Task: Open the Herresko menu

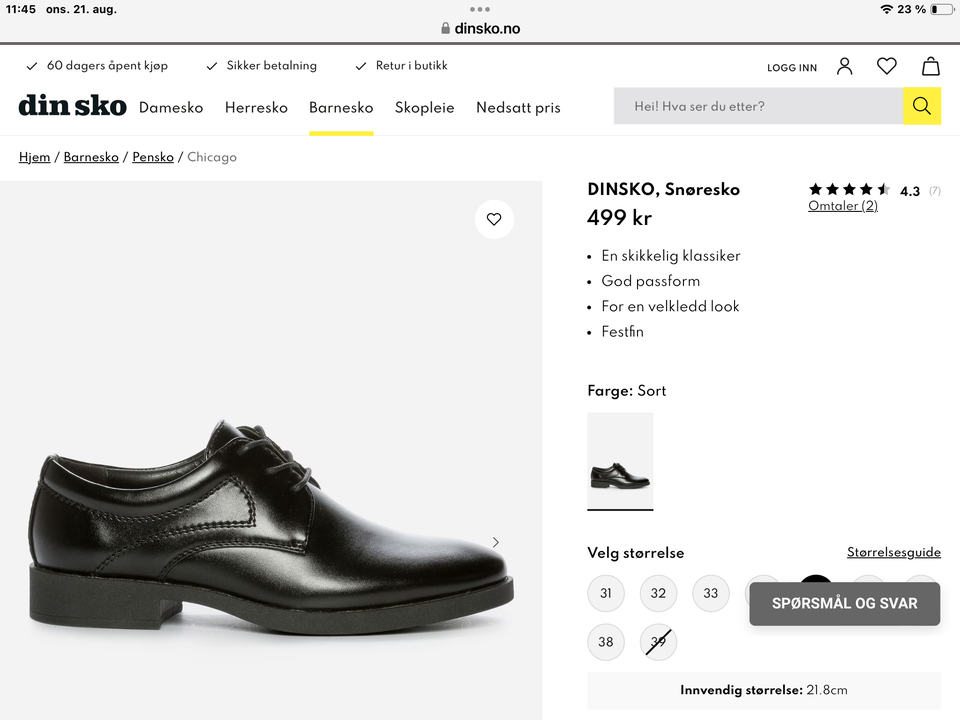Action: pyautogui.click(x=256, y=108)
